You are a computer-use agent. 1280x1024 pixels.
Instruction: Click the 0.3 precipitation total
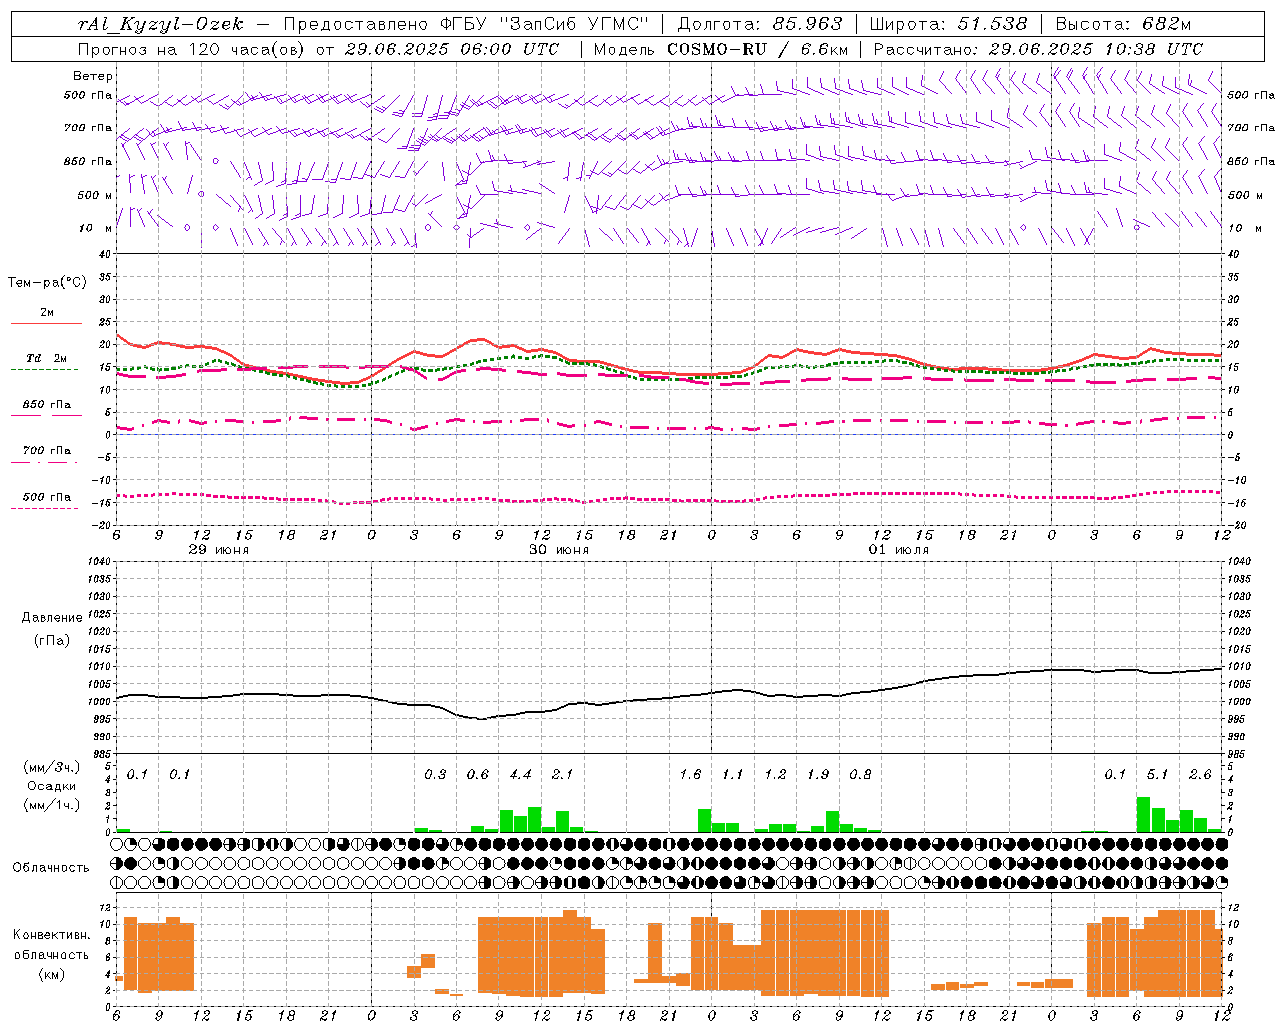pyautogui.click(x=435, y=774)
